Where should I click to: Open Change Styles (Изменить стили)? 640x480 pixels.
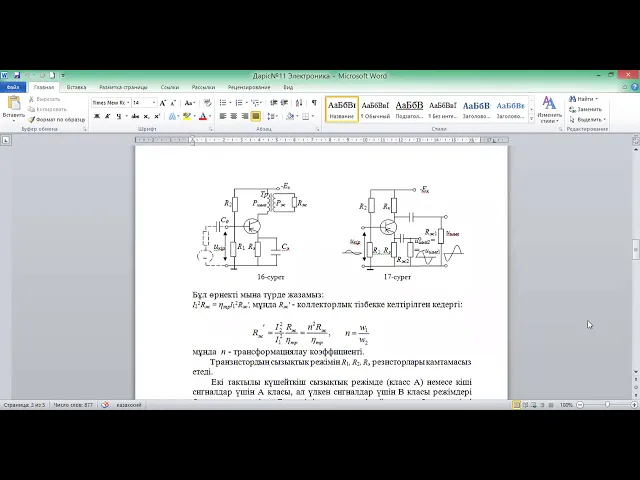(549, 110)
